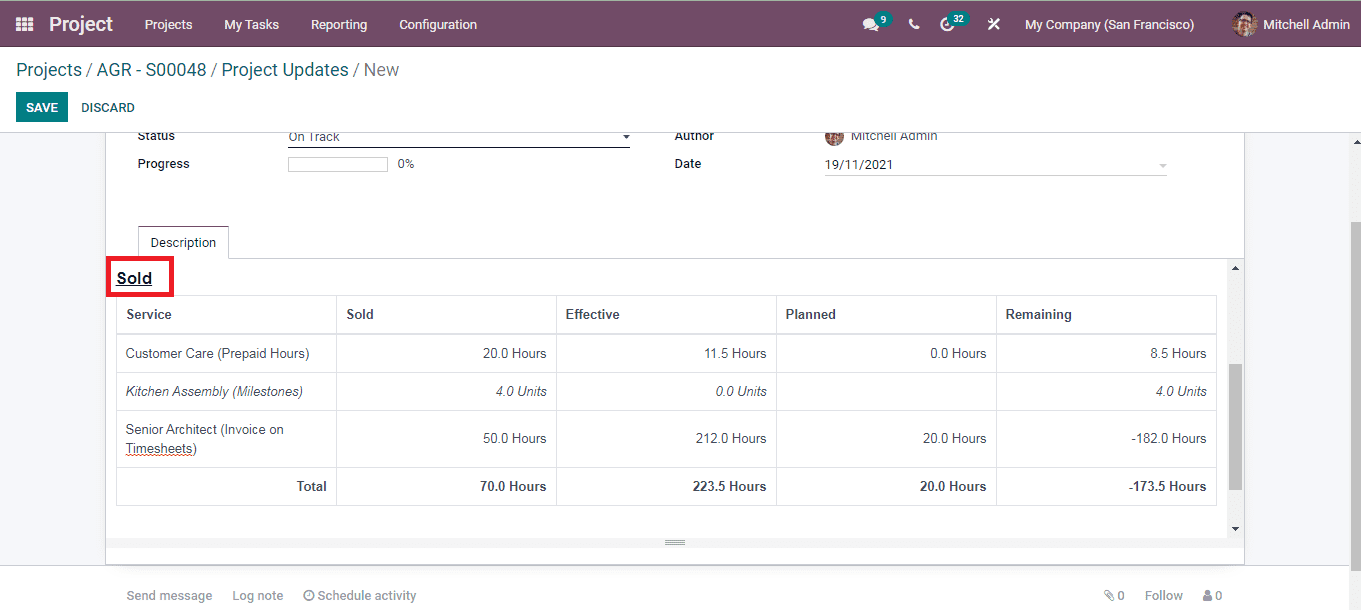Viewport: 1361px width, 610px height.
Task: Open the developer tools wrench menu
Action: point(993,23)
